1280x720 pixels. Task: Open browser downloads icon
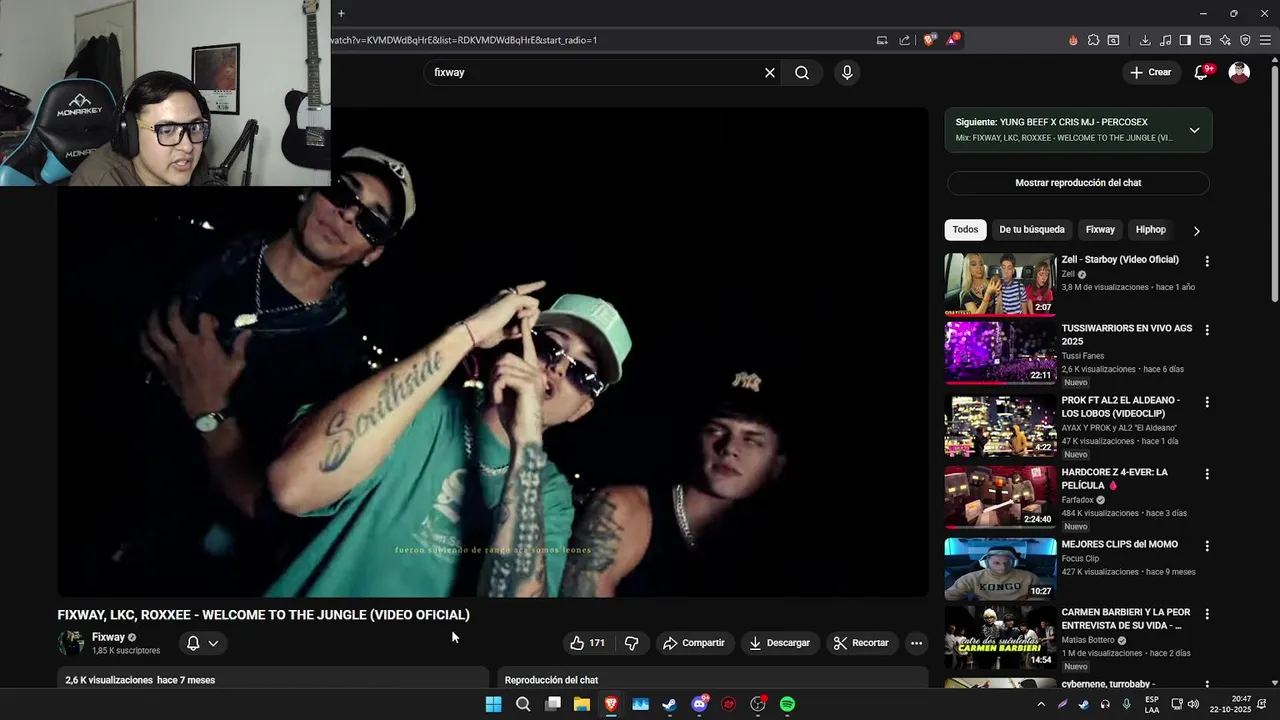(x=1145, y=40)
